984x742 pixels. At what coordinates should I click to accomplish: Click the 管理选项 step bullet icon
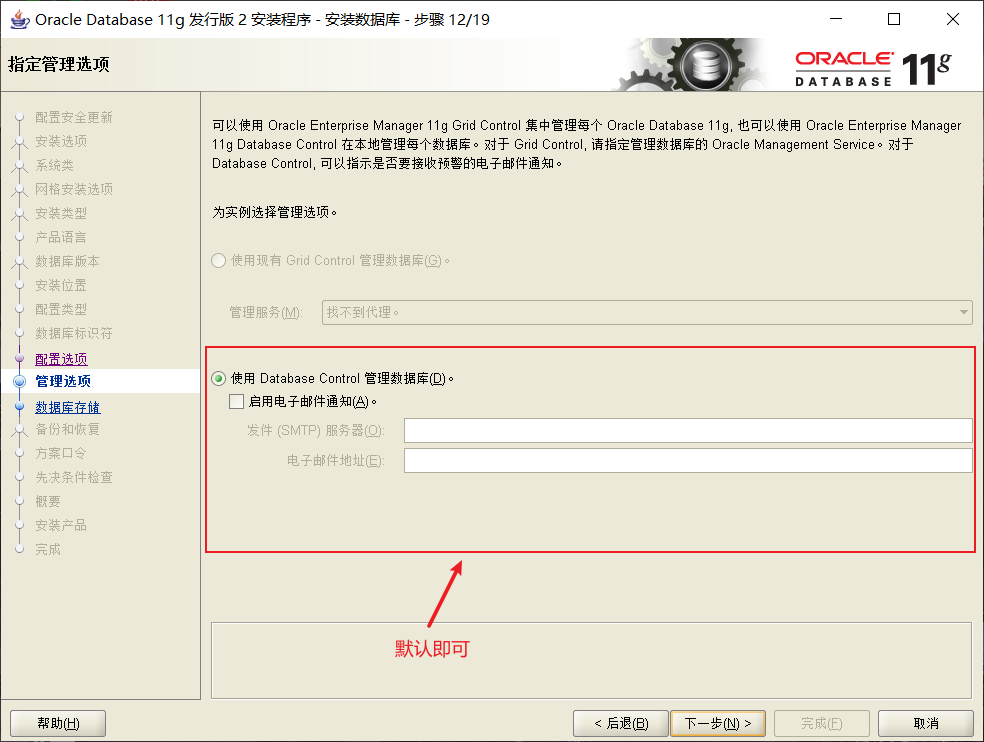tap(19, 381)
